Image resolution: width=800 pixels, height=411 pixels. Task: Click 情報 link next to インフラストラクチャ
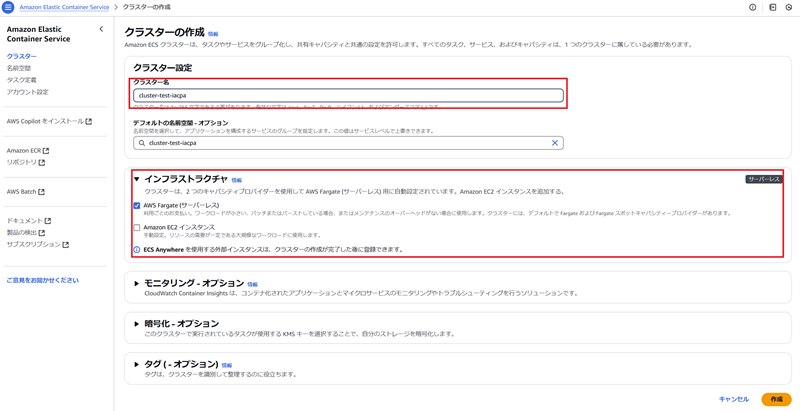coord(236,180)
